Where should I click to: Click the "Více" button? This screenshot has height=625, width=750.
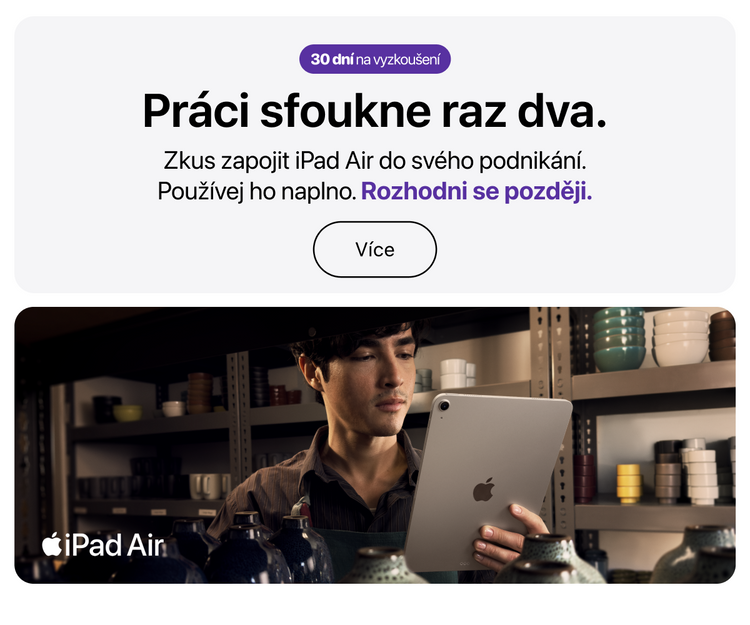[x=375, y=249]
